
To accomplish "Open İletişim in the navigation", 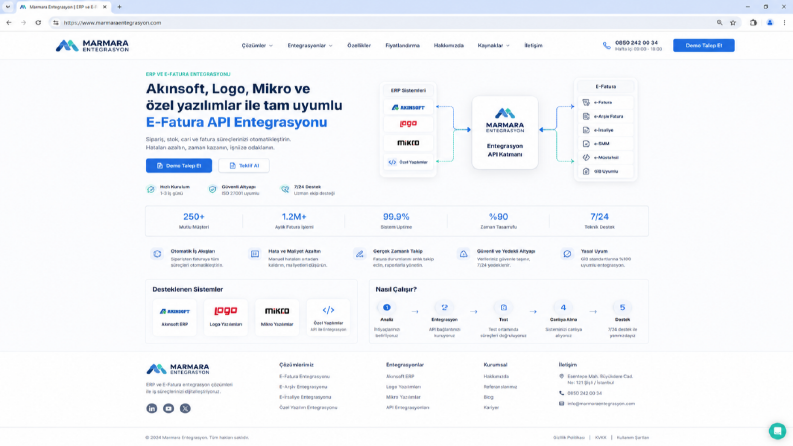I will tap(533, 46).
